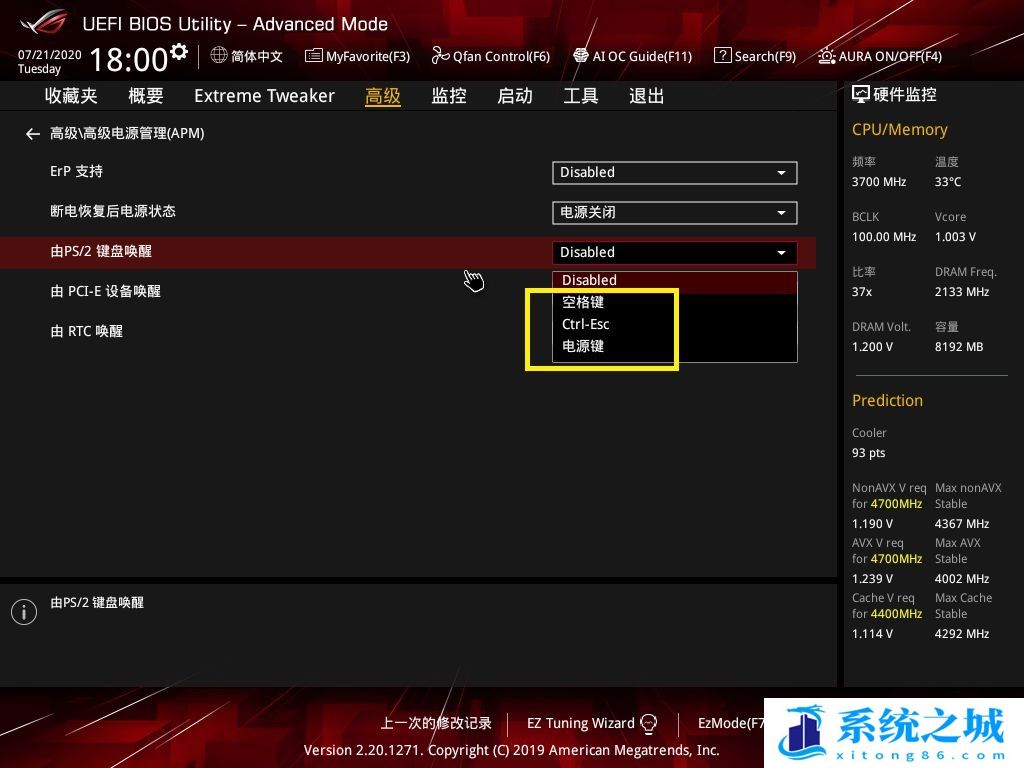Image resolution: width=1024 pixels, height=768 pixels.
Task: Open the clock settings gear icon
Action: (179, 51)
